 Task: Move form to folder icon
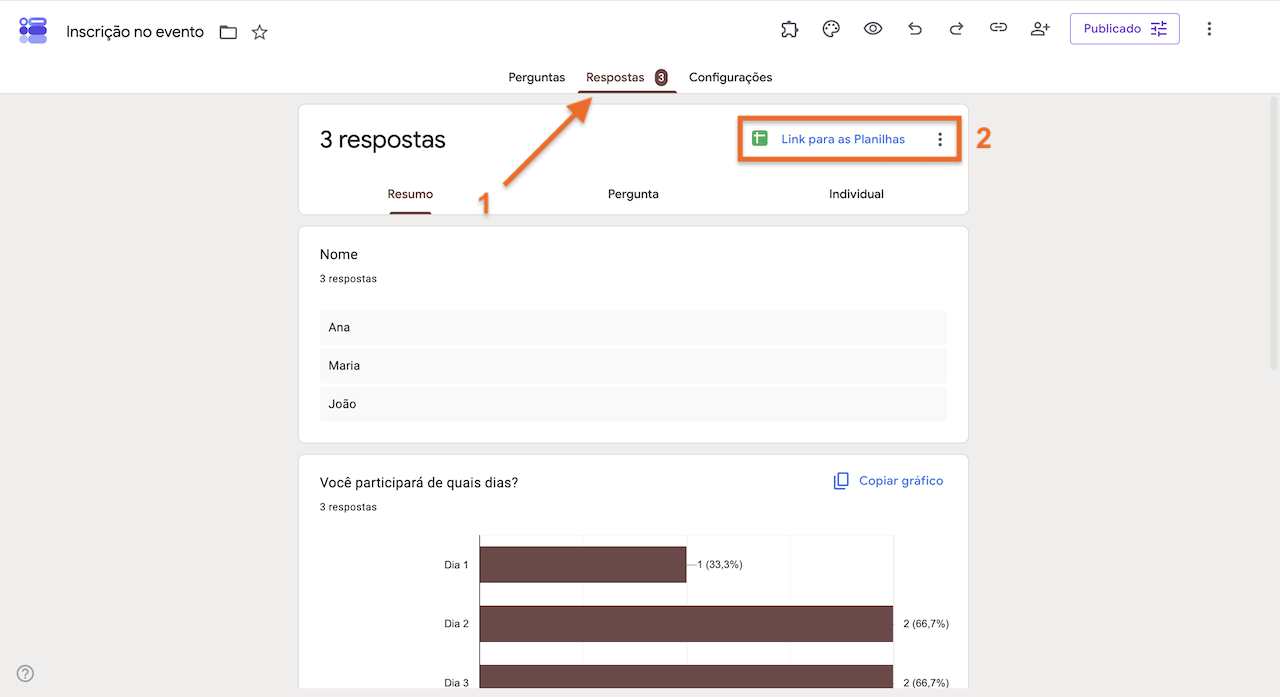pos(228,32)
